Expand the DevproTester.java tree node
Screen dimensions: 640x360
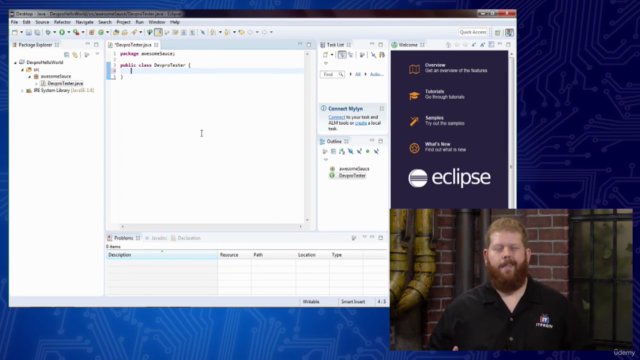36,84
